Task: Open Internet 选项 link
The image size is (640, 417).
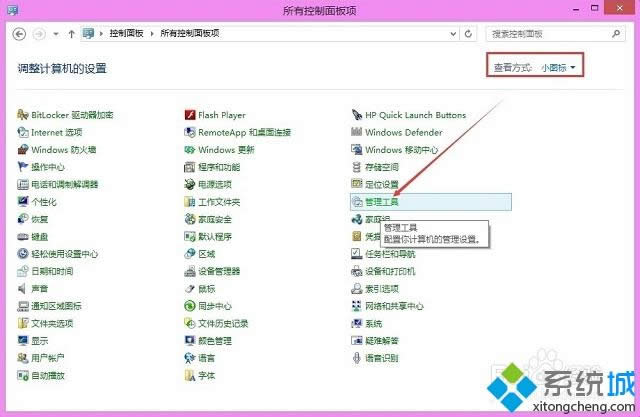Action: [x=56, y=132]
